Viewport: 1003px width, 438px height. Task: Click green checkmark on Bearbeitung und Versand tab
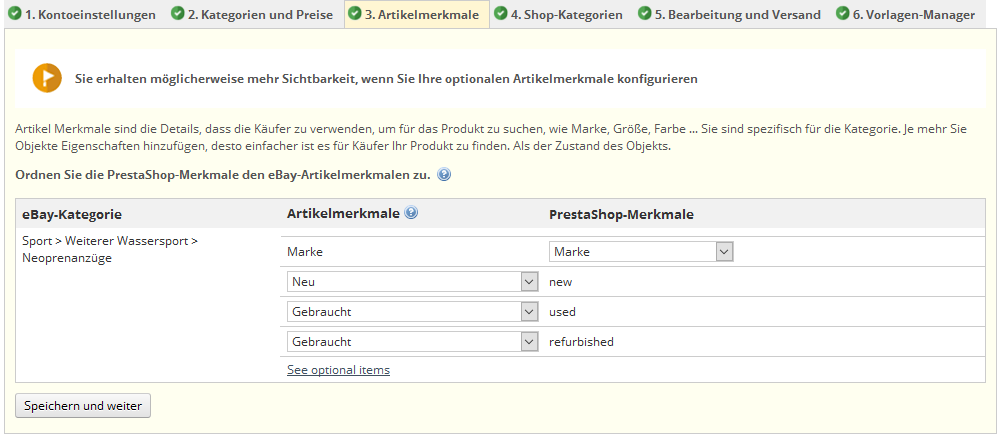pos(645,15)
